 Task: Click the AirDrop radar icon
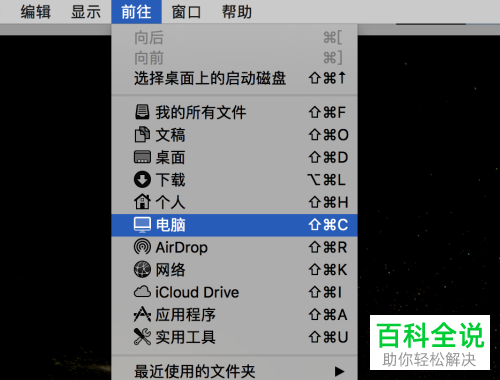142,247
